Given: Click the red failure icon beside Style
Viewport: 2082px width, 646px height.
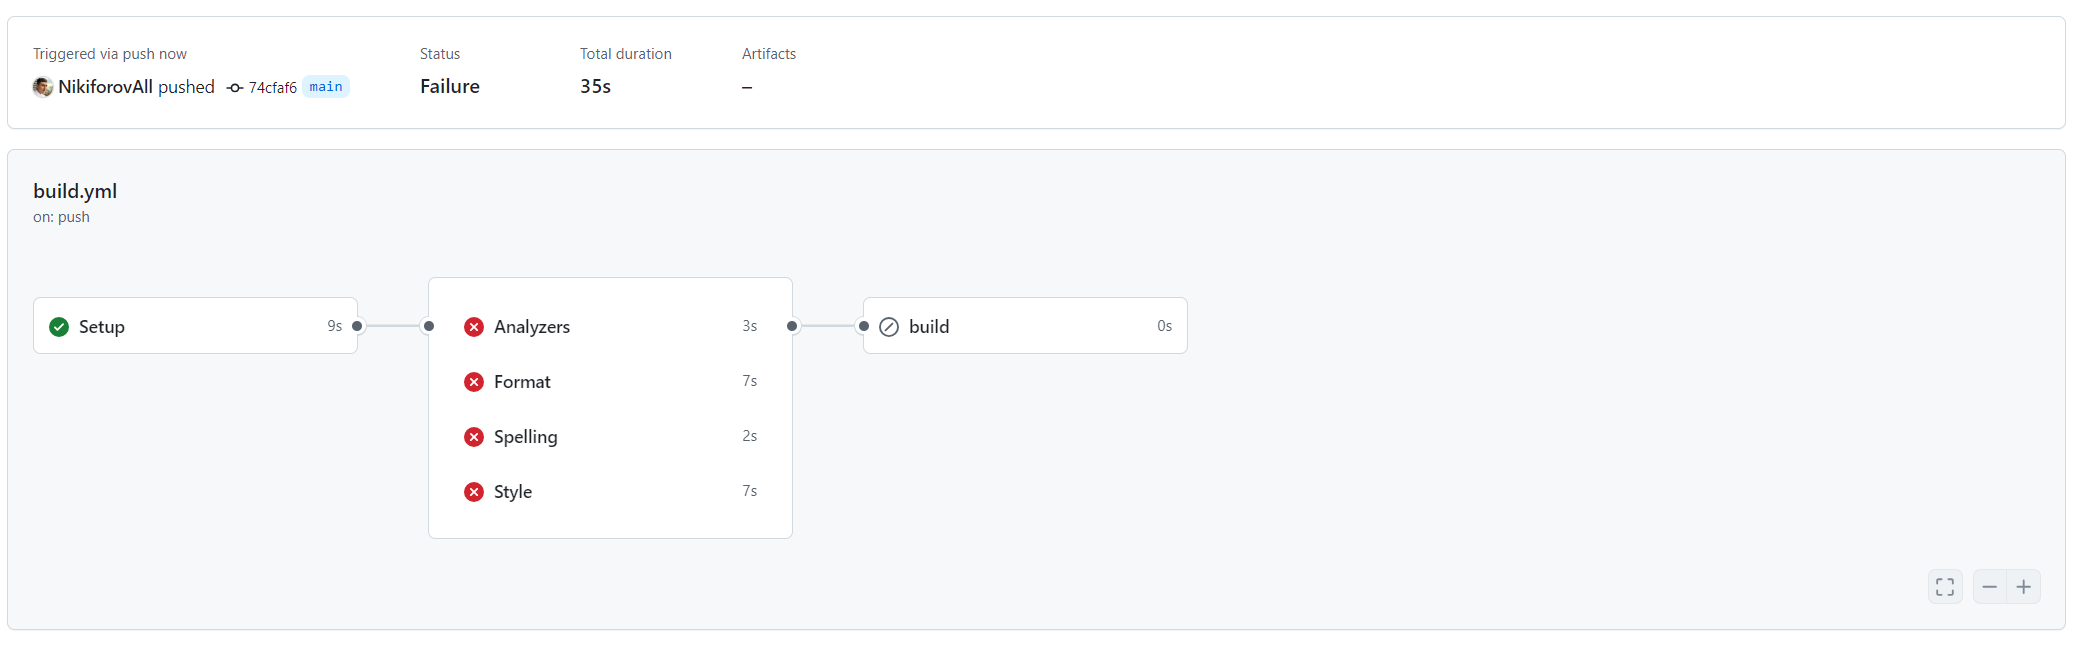Looking at the screenshot, I should (474, 492).
